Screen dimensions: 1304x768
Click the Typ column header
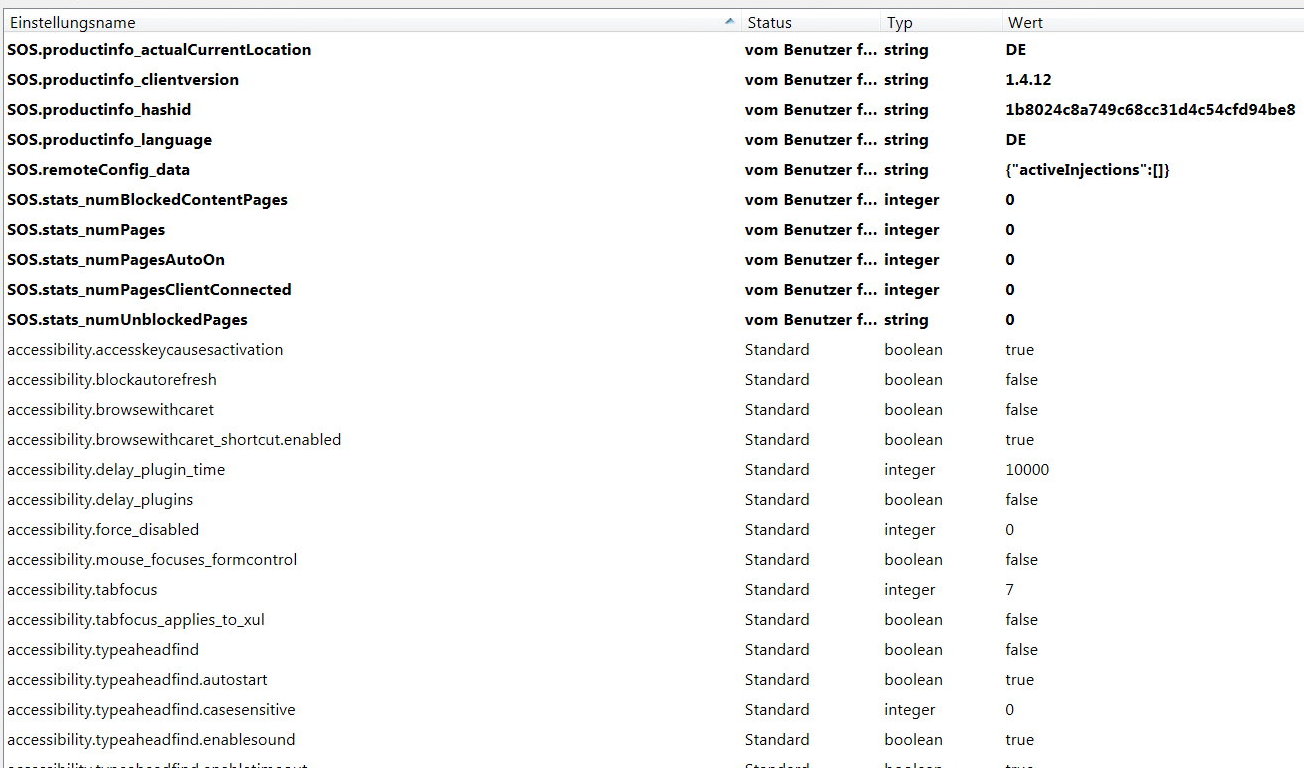(x=899, y=22)
